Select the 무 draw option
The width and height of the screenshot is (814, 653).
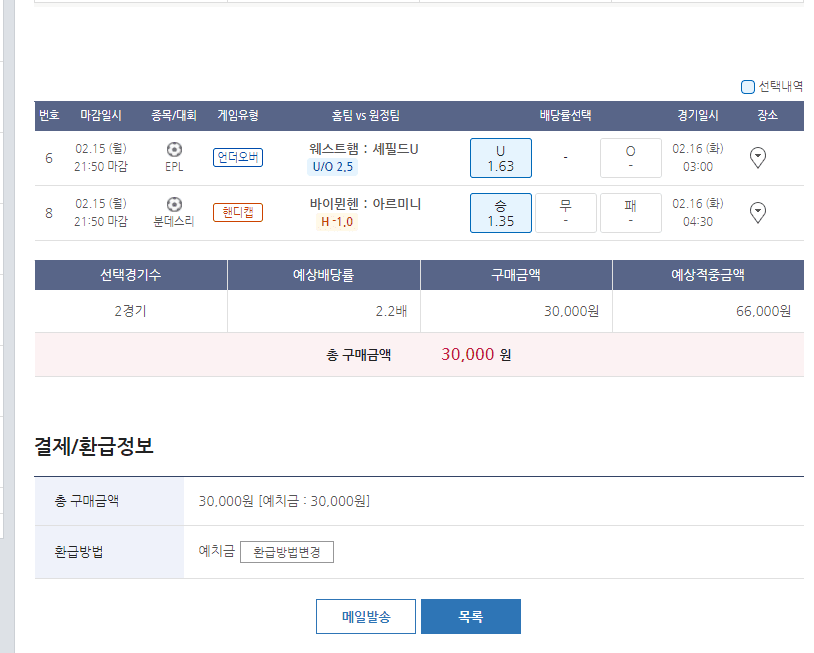coord(565,213)
